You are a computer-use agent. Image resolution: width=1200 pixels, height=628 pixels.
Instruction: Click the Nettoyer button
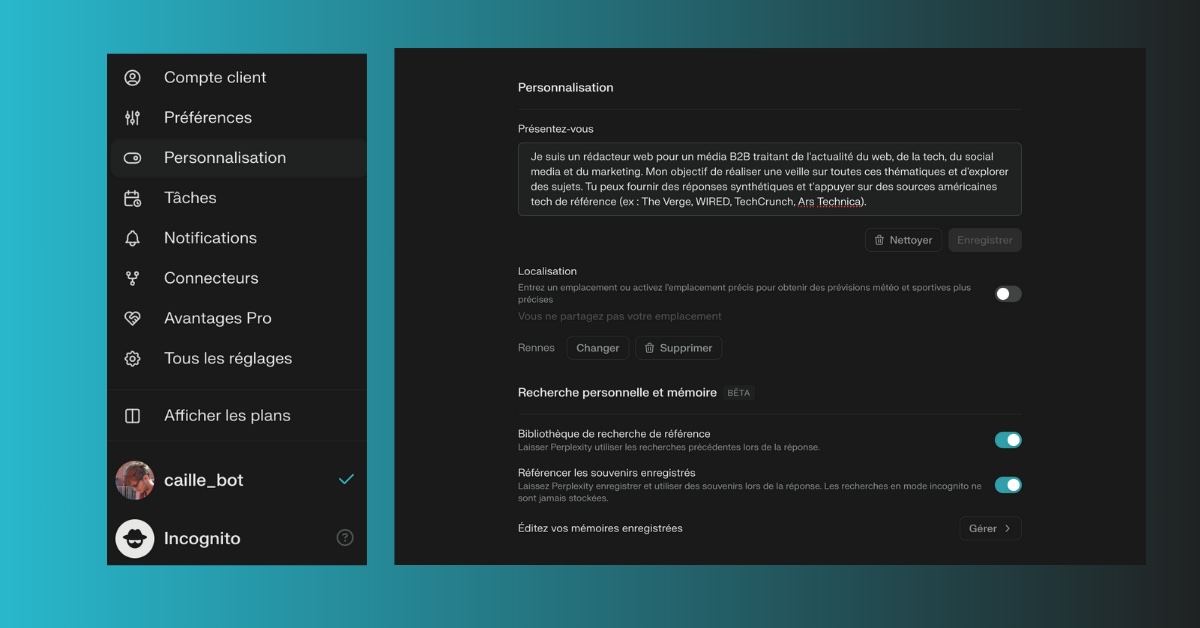coord(903,240)
